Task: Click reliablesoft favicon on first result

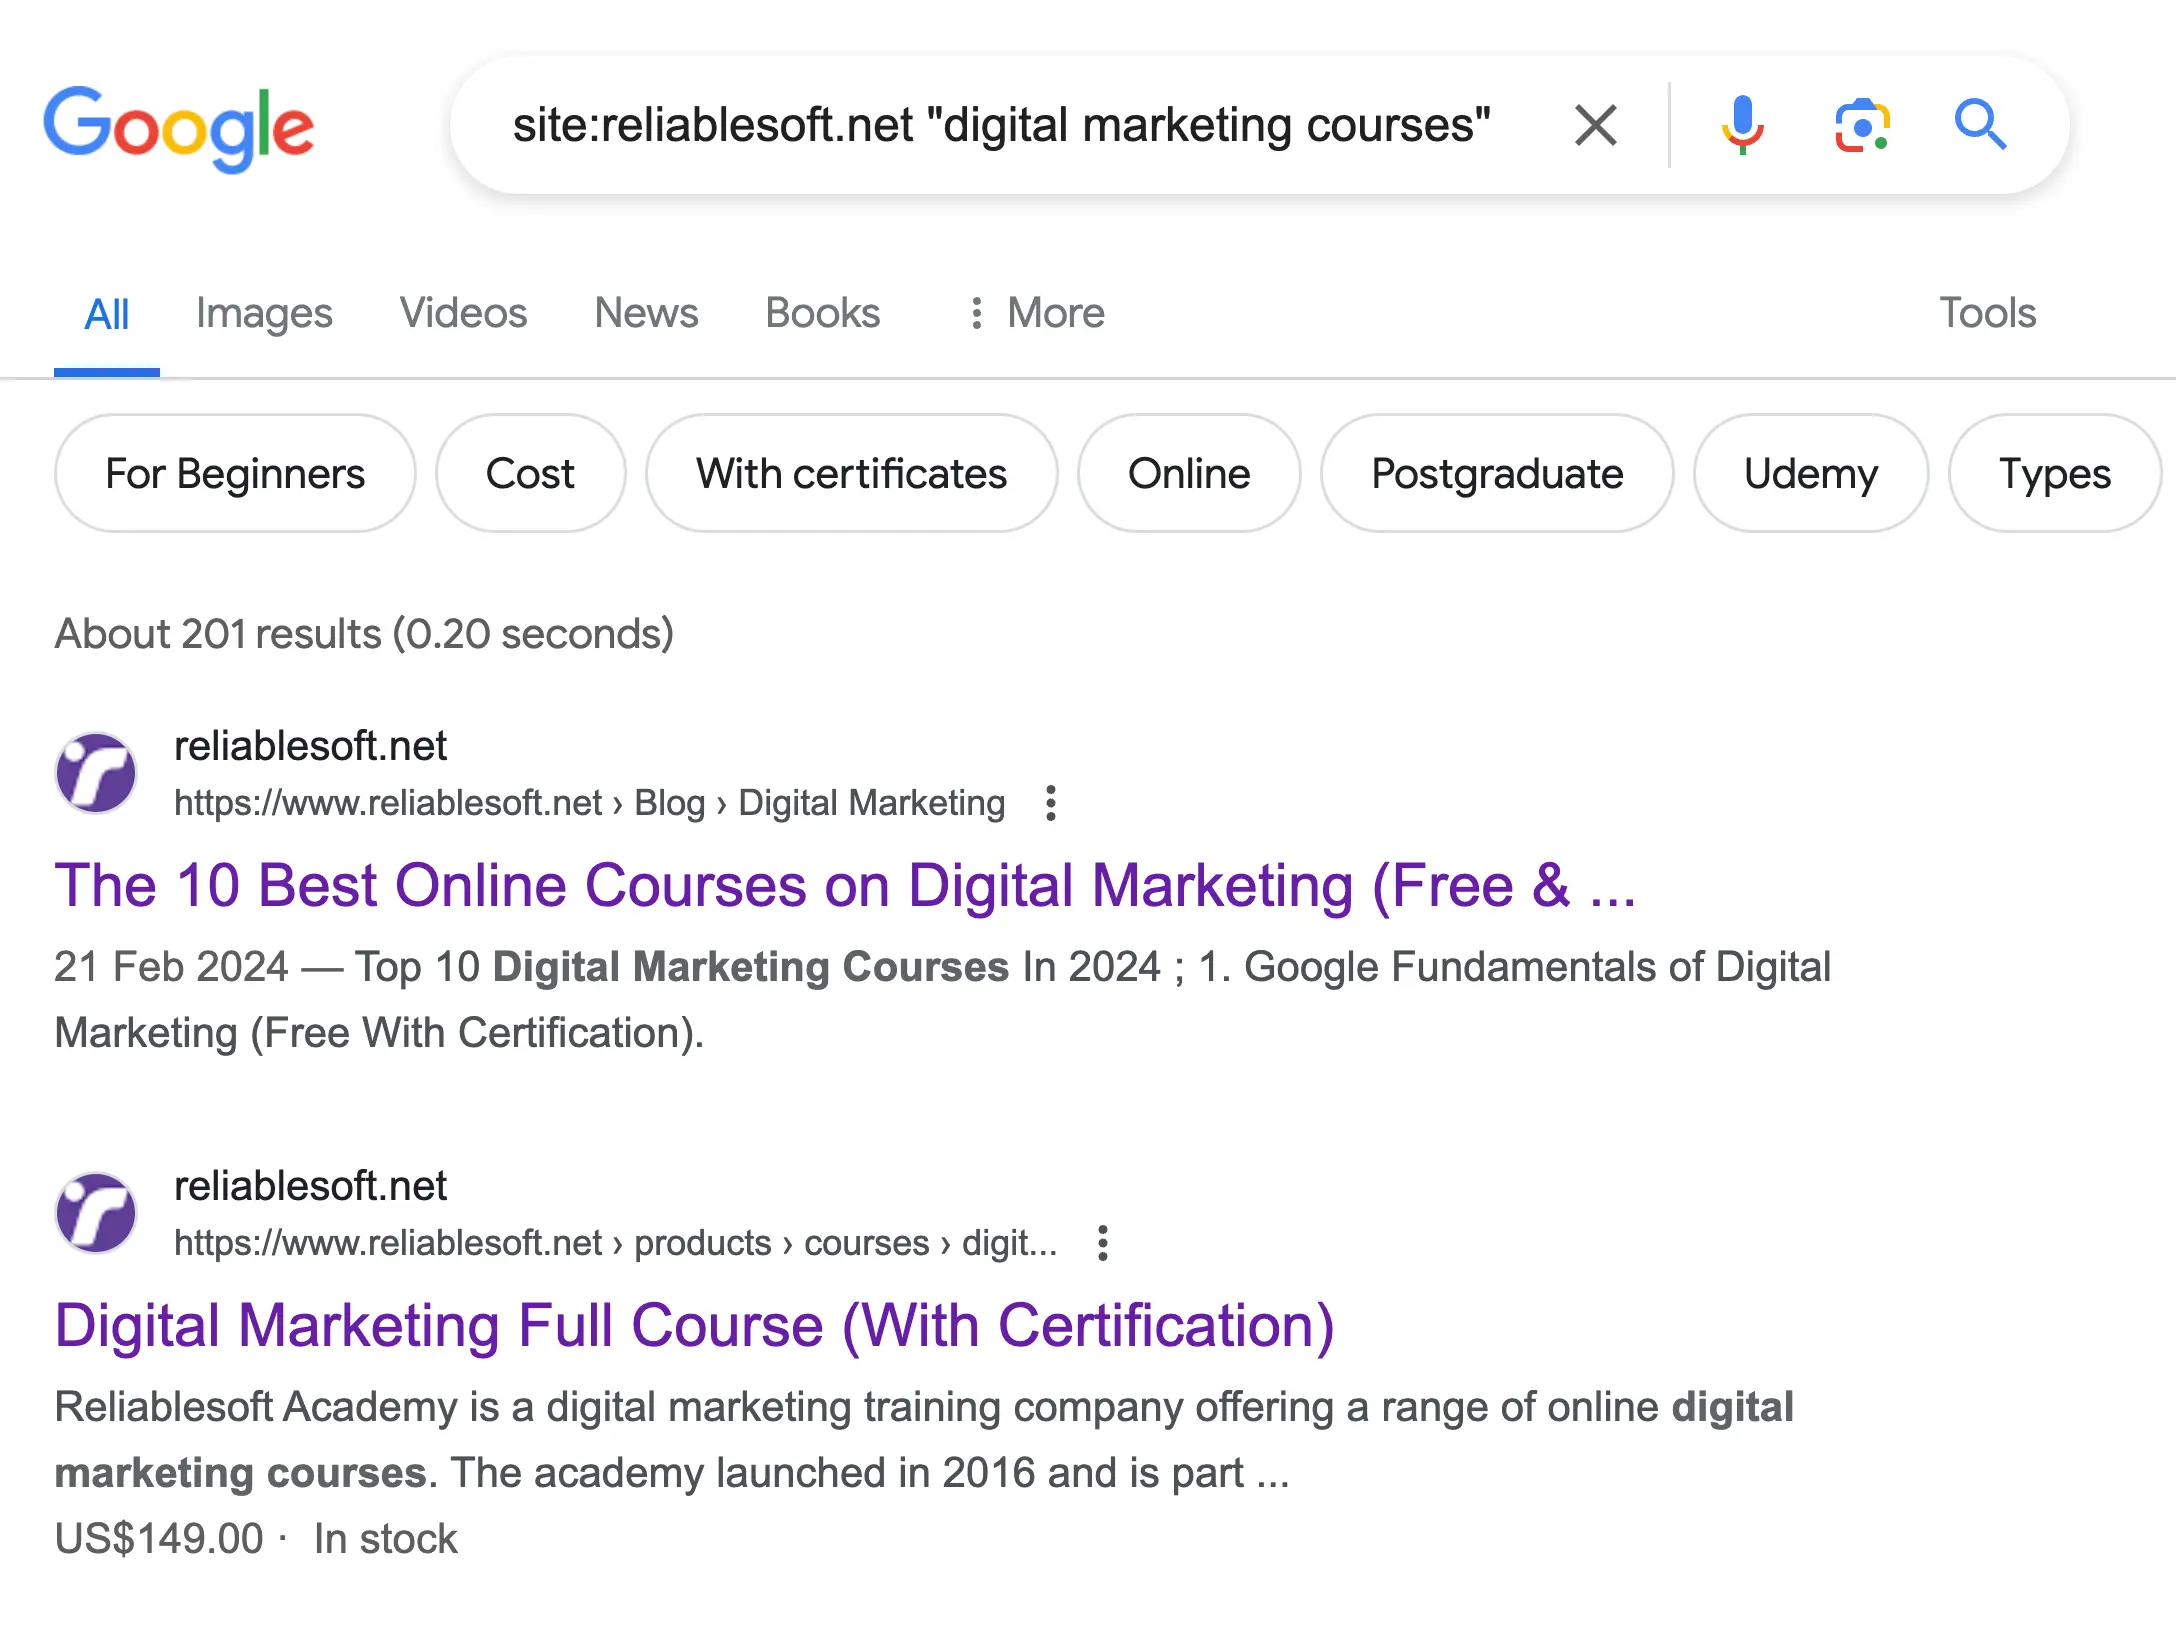Action: tap(96, 773)
